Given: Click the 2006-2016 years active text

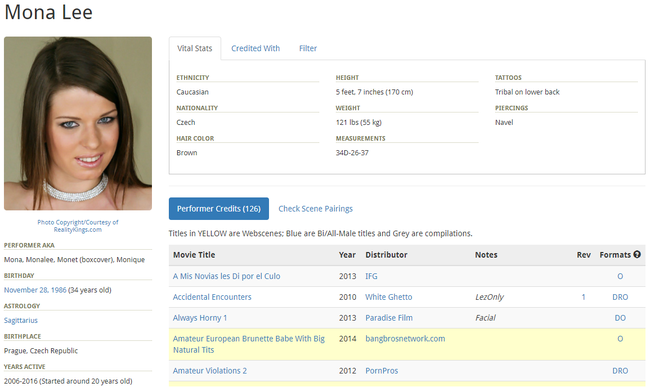Looking at the screenshot, I should (68, 381).
